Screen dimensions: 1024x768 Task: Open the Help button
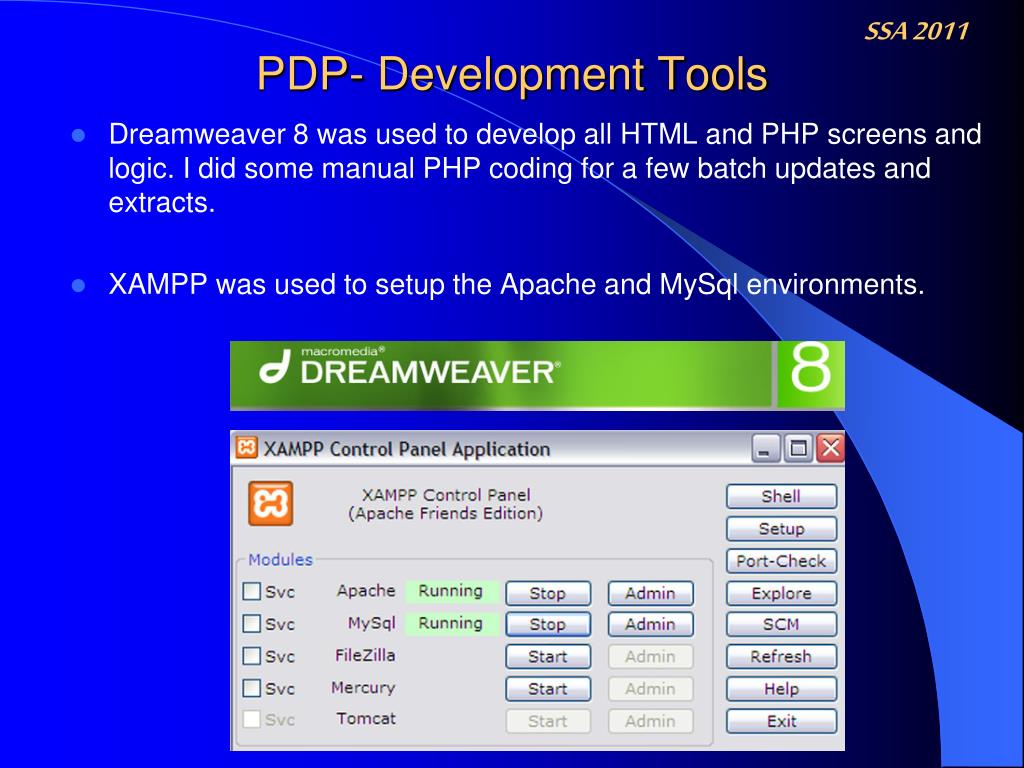[x=781, y=689]
